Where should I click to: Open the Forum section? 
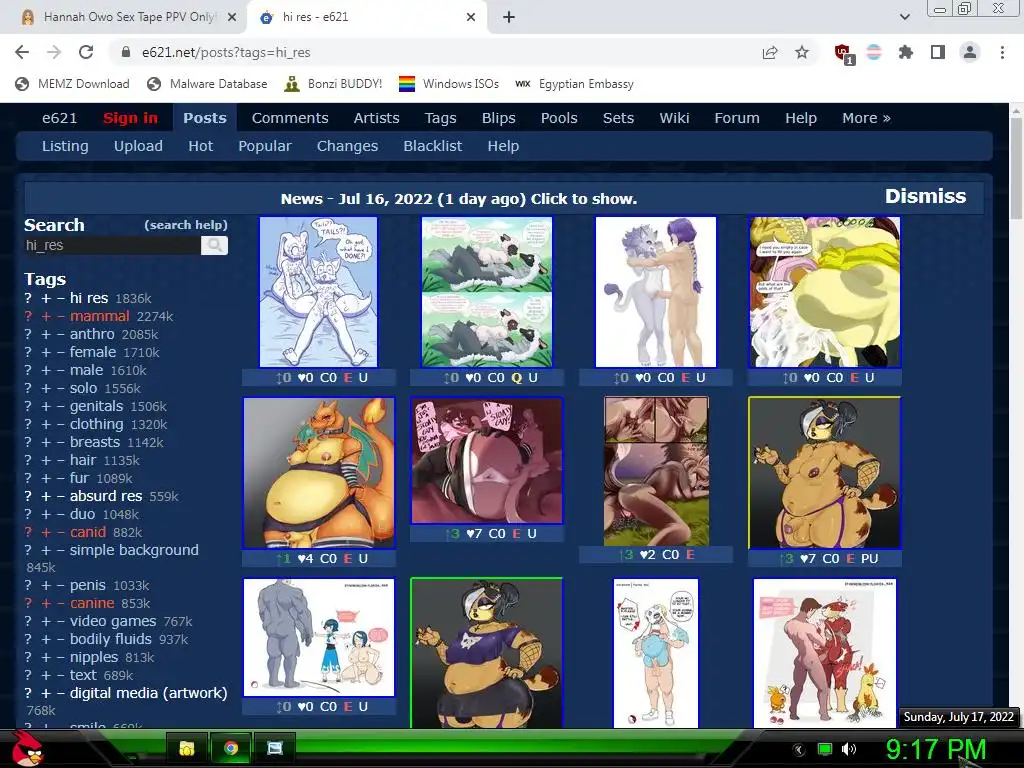pyautogui.click(x=737, y=118)
